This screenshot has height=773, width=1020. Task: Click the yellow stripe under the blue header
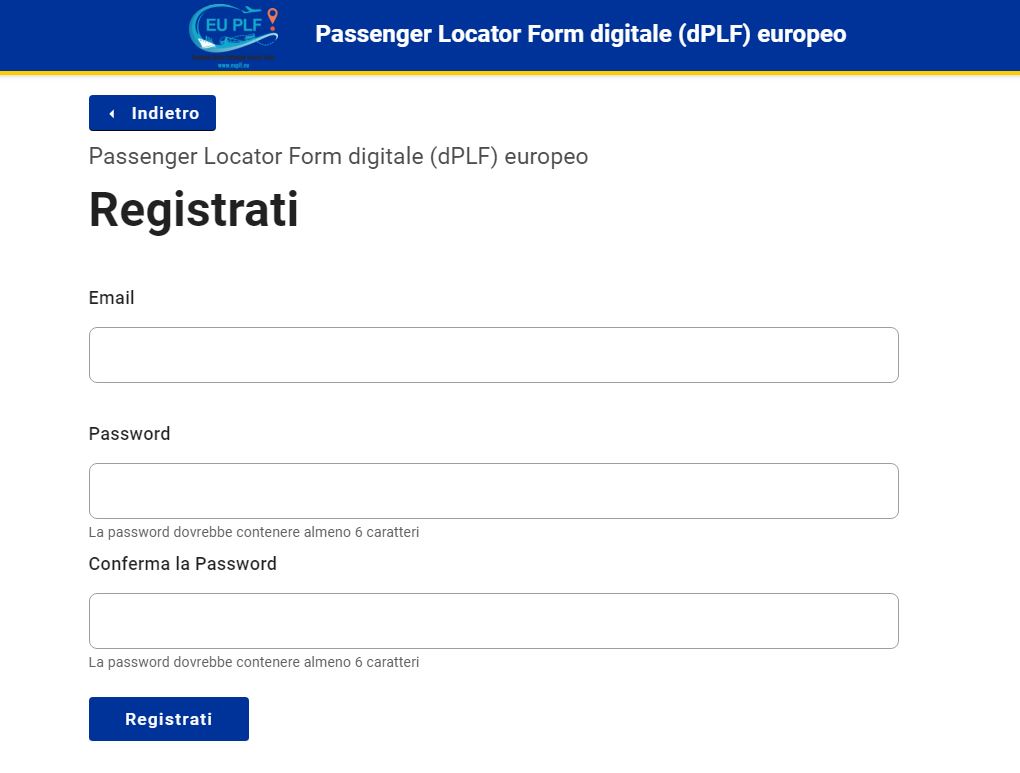(510, 73)
